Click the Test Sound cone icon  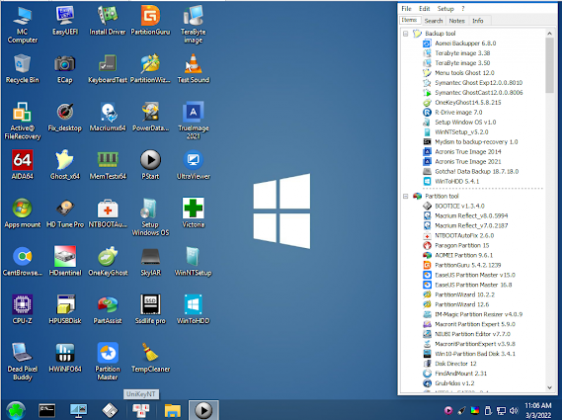(193, 68)
